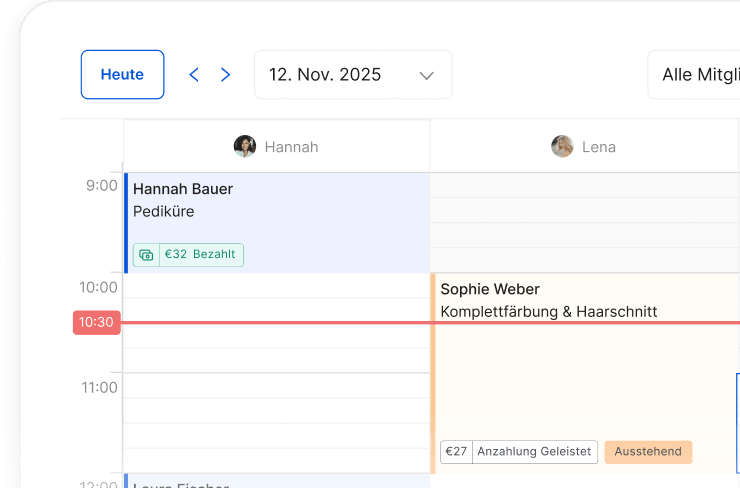Open Sophie Weber Komplettfärbung appointment

click(x=585, y=373)
